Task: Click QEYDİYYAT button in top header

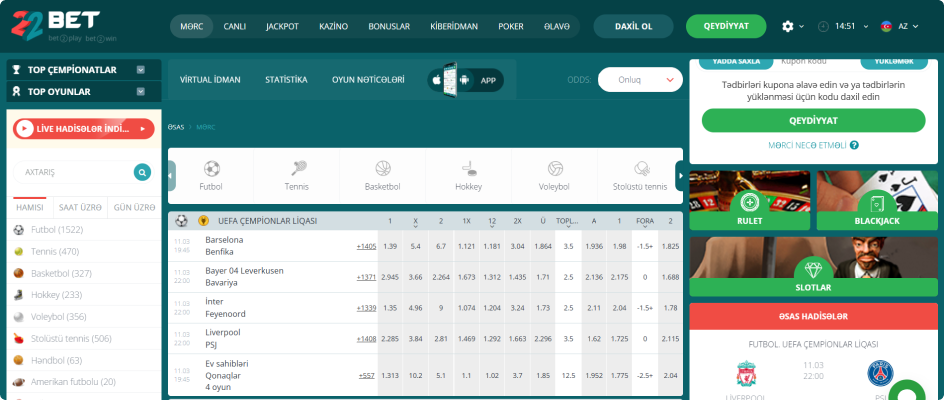Action: coord(726,27)
